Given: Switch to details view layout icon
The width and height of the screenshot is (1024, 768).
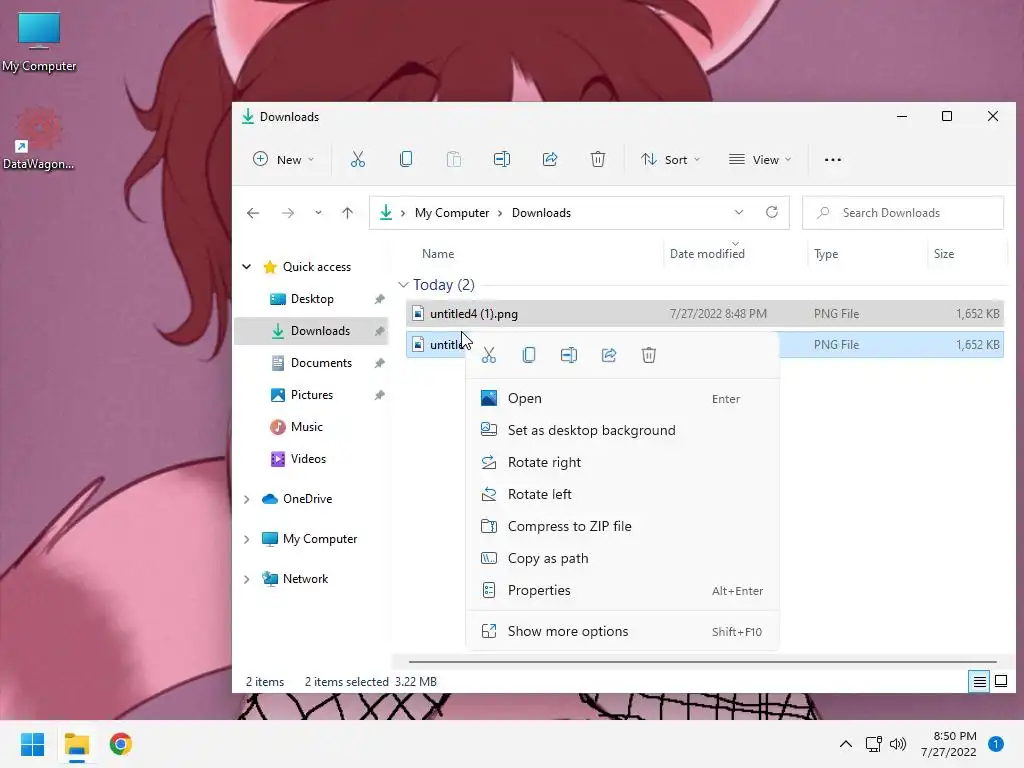Looking at the screenshot, I should tap(979, 682).
